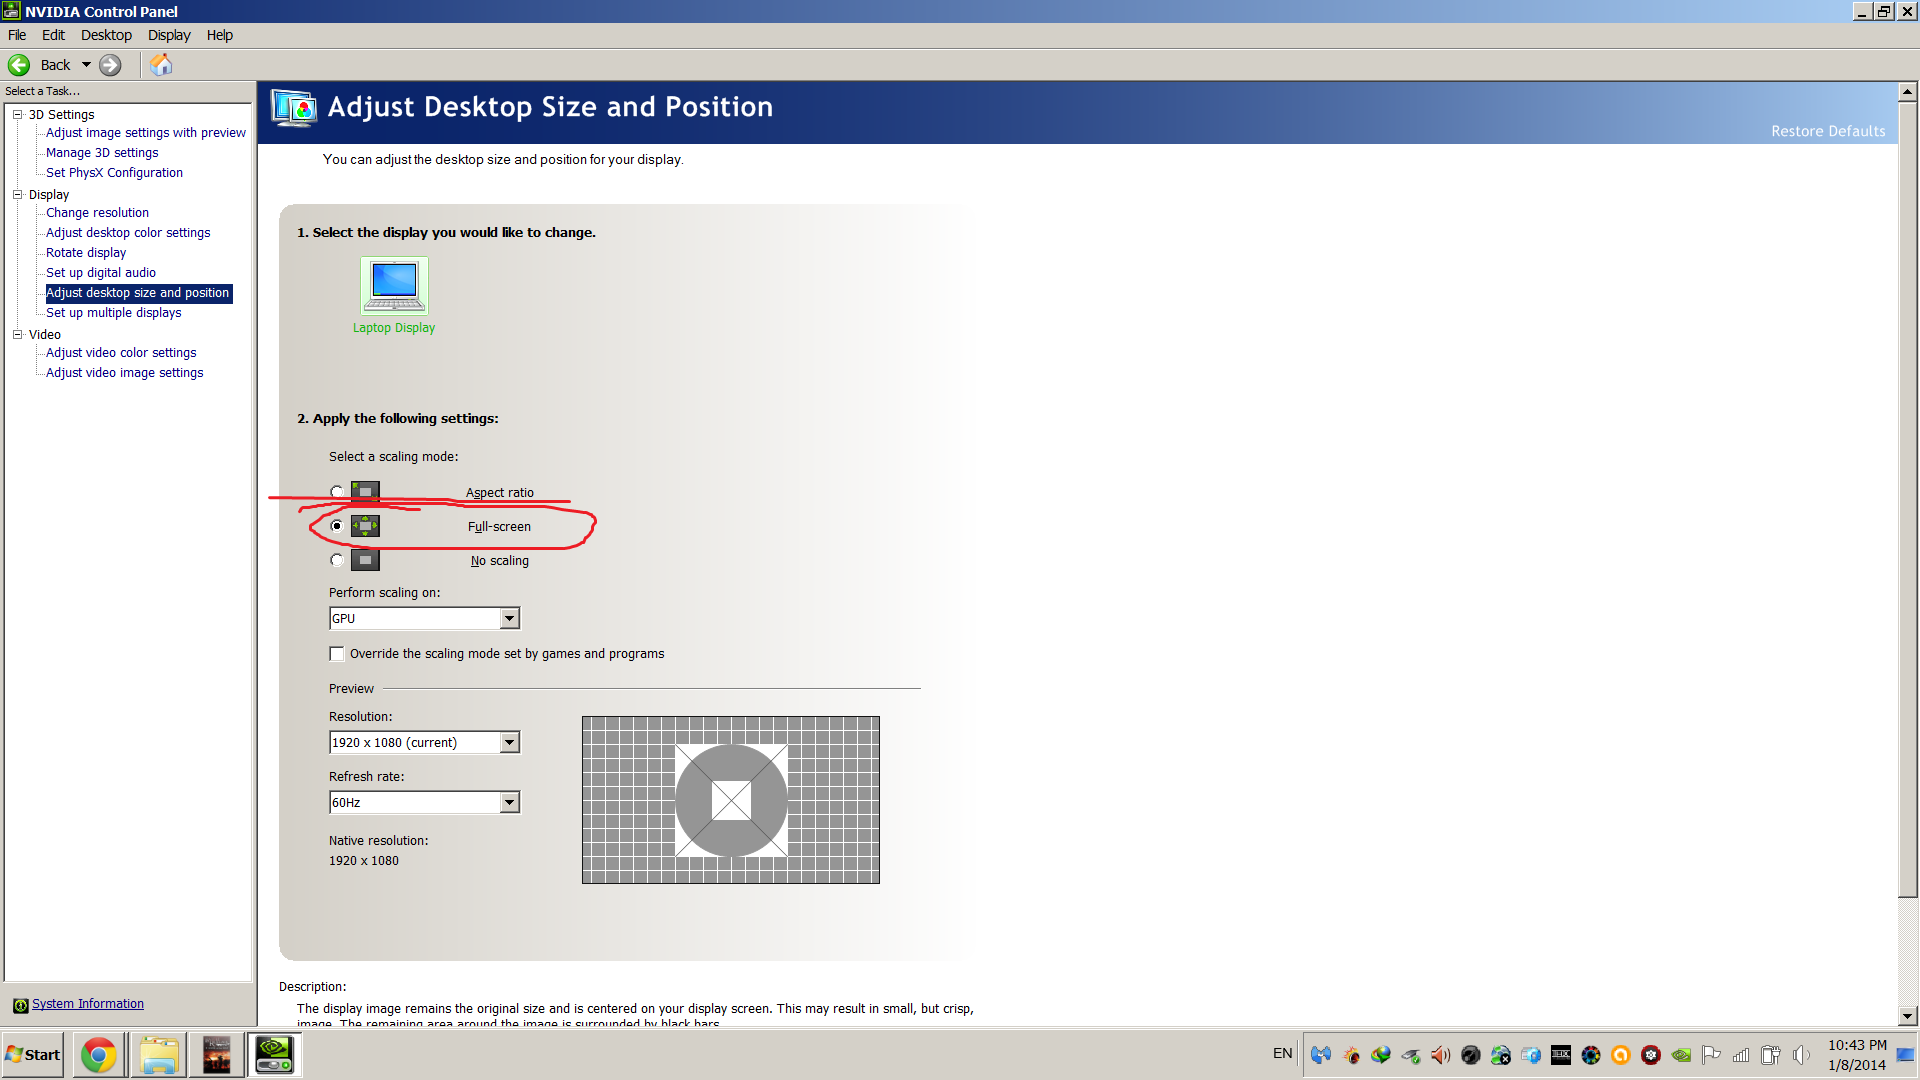Open Manage 3D settings
The image size is (1920, 1080).
click(102, 153)
